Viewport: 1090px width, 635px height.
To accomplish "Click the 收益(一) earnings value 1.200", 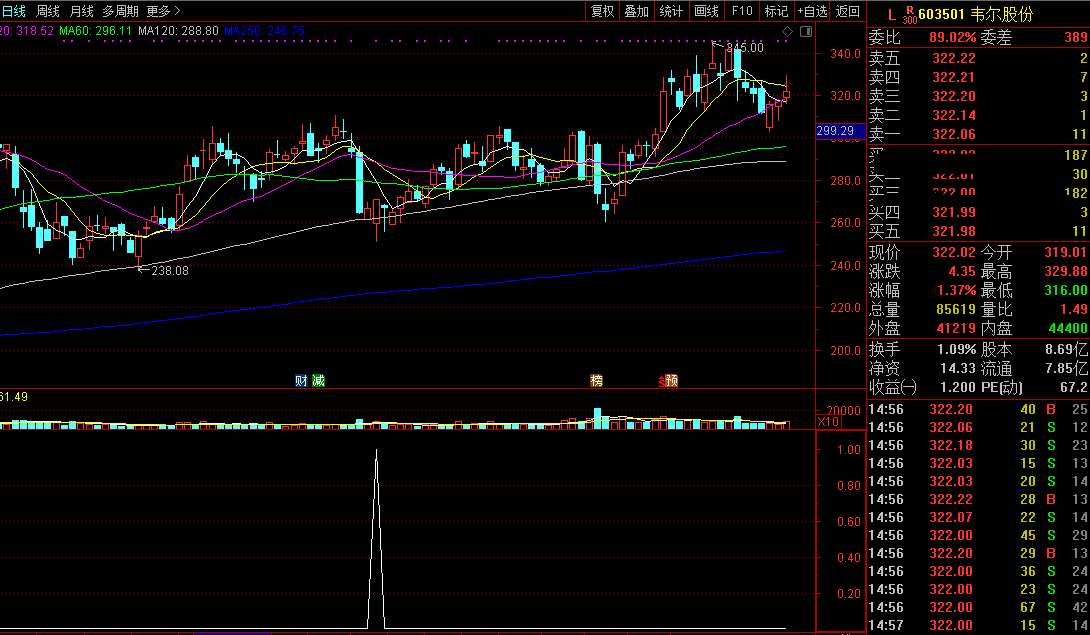I will click(x=958, y=387).
